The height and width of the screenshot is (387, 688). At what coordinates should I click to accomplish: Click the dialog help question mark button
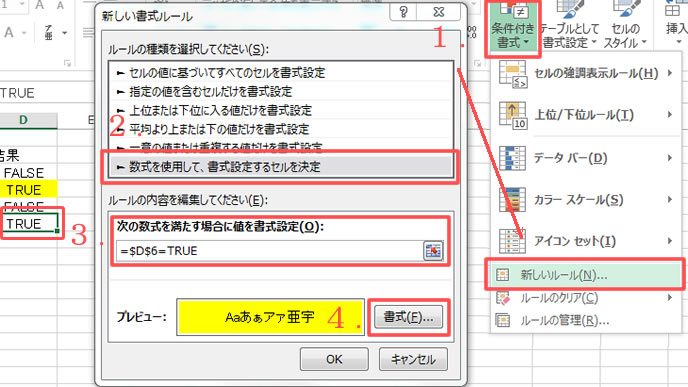tap(404, 12)
